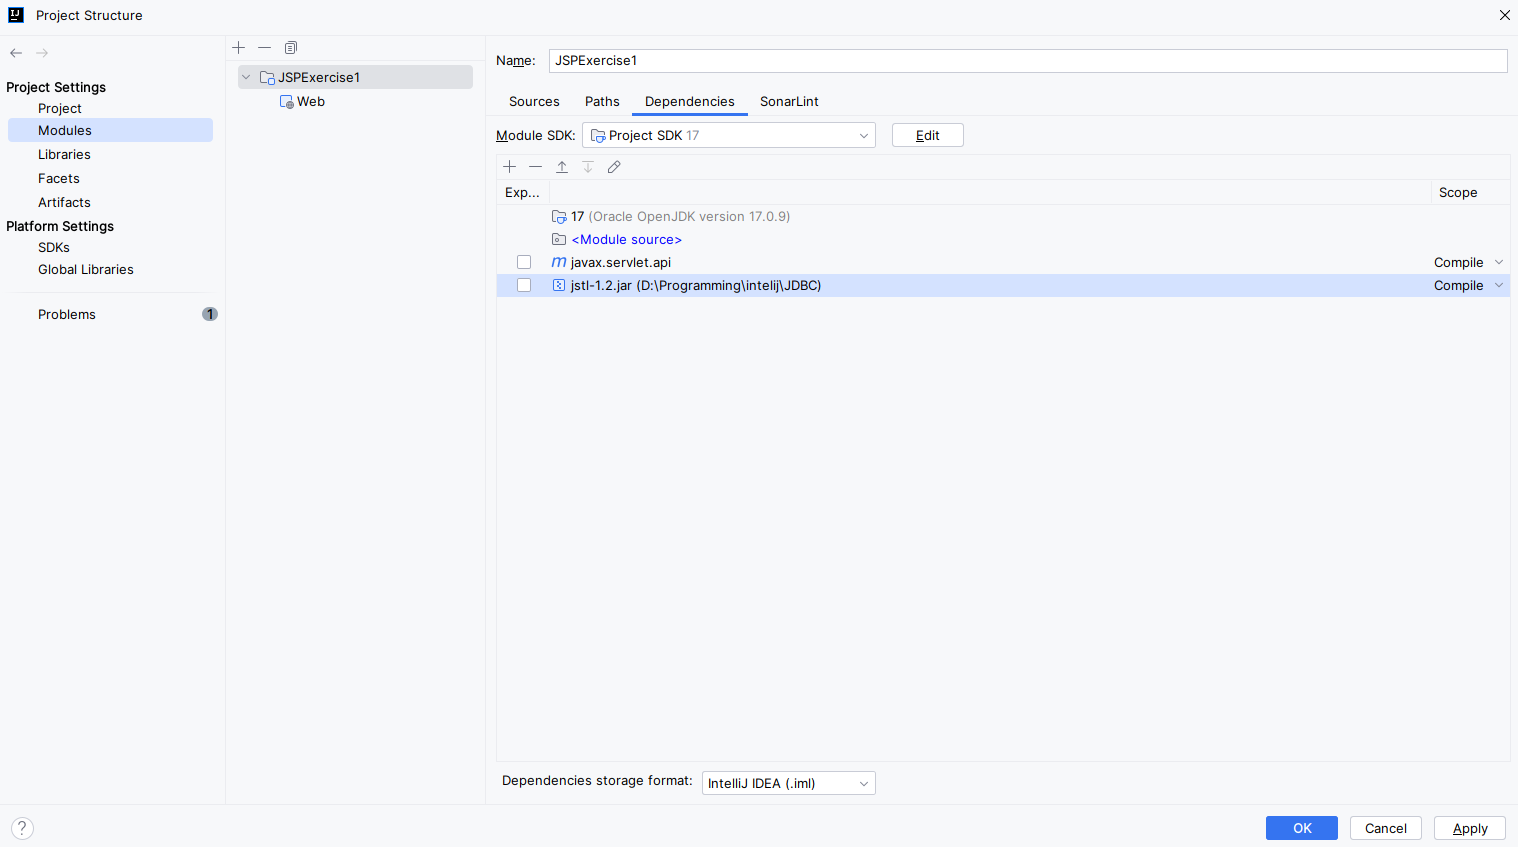Move dependency up in list

(562, 167)
